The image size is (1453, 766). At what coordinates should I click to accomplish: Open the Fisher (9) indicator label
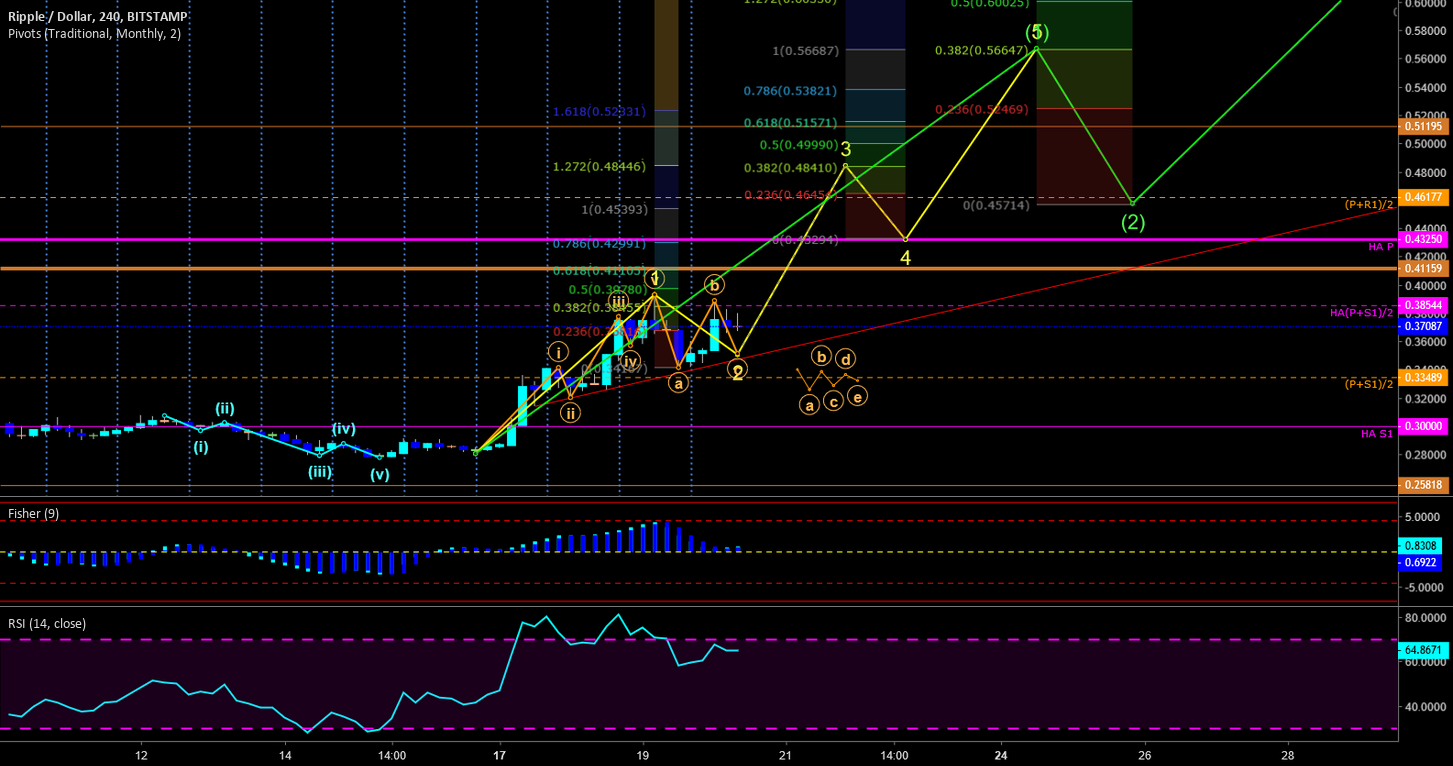click(x=33, y=513)
